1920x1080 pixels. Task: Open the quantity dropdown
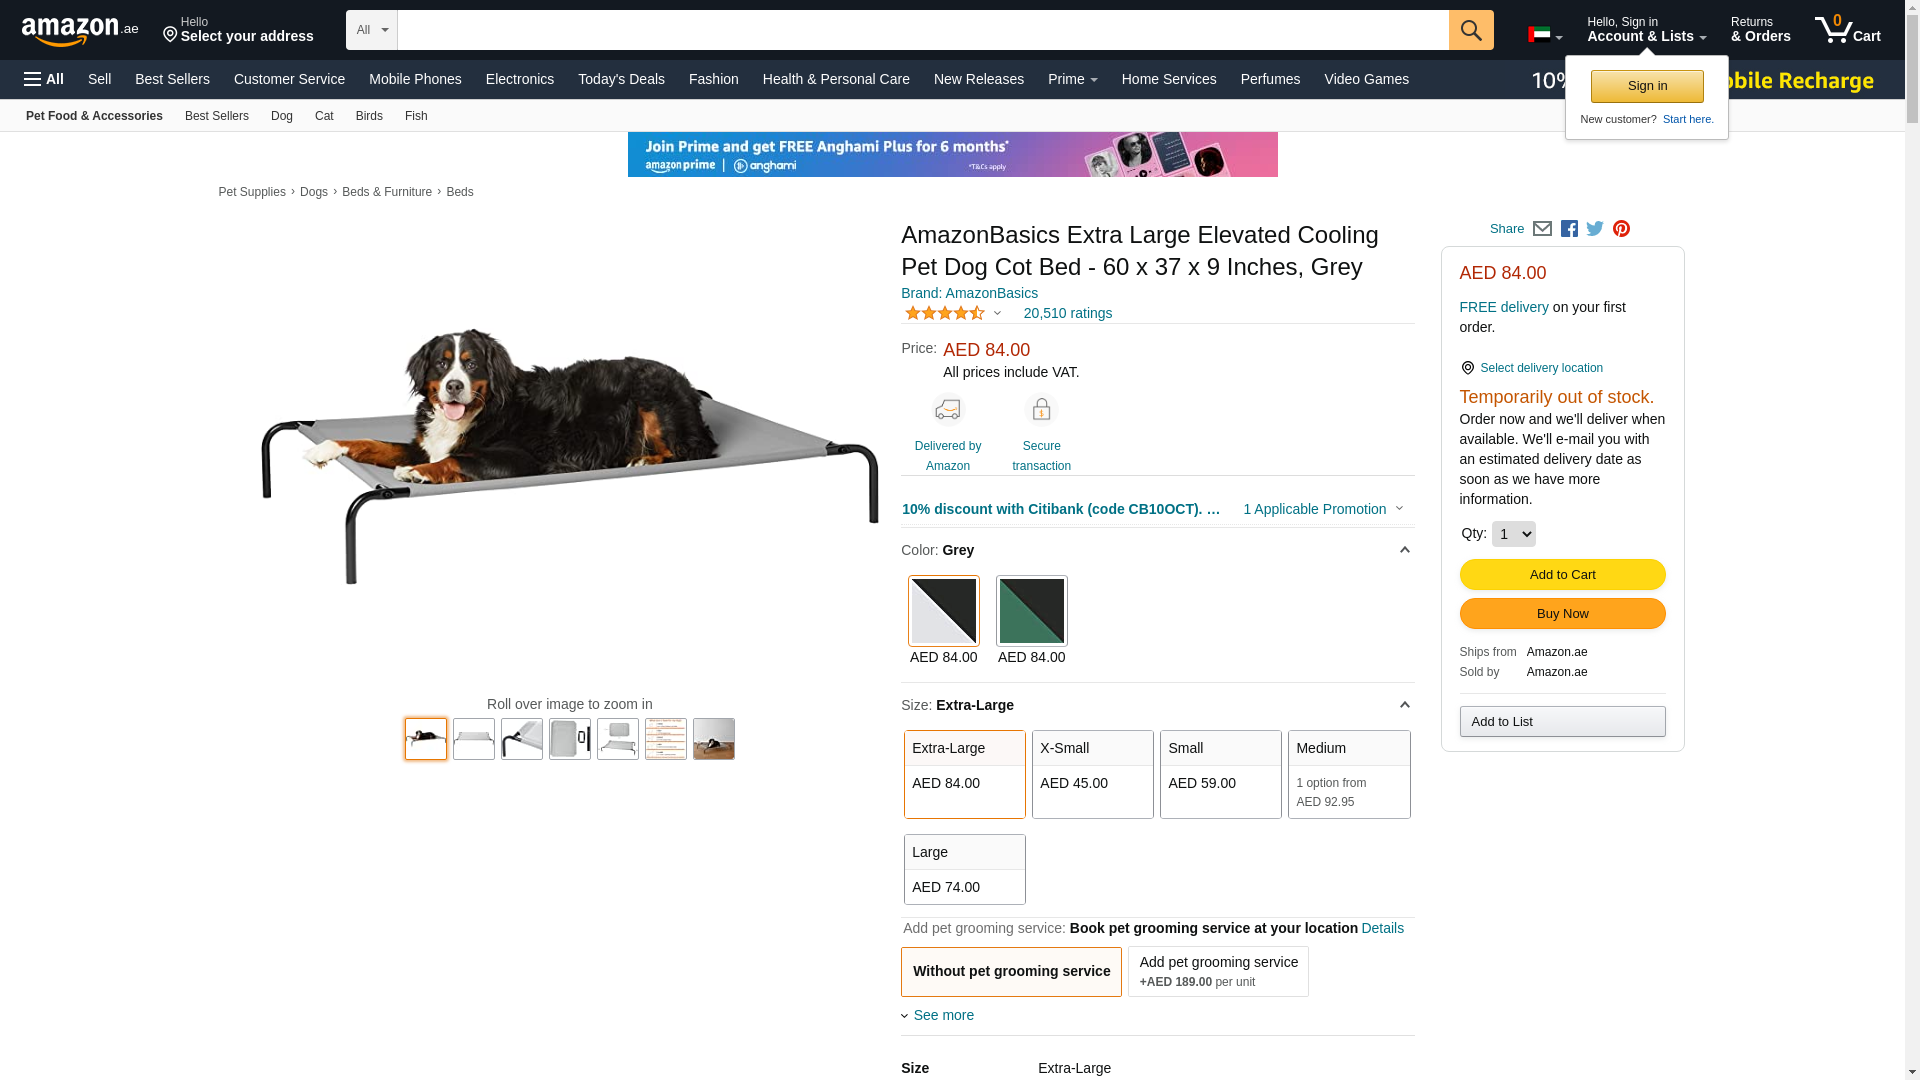[1513, 534]
